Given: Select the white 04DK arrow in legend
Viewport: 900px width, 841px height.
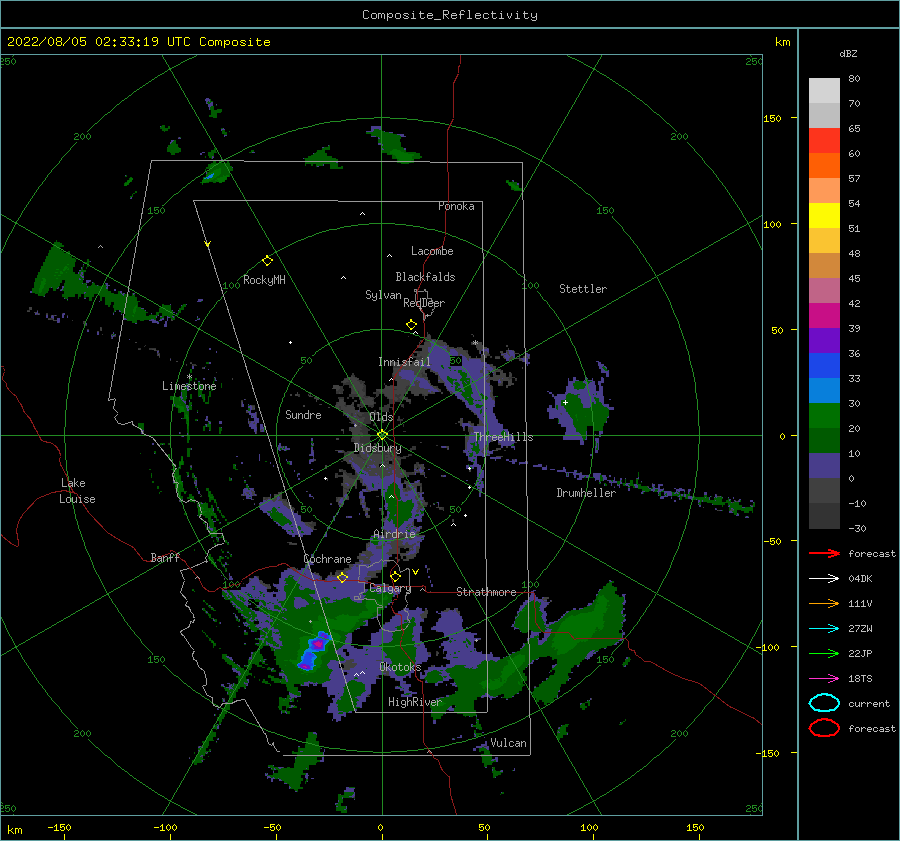Looking at the screenshot, I should (x=824, y=578).
